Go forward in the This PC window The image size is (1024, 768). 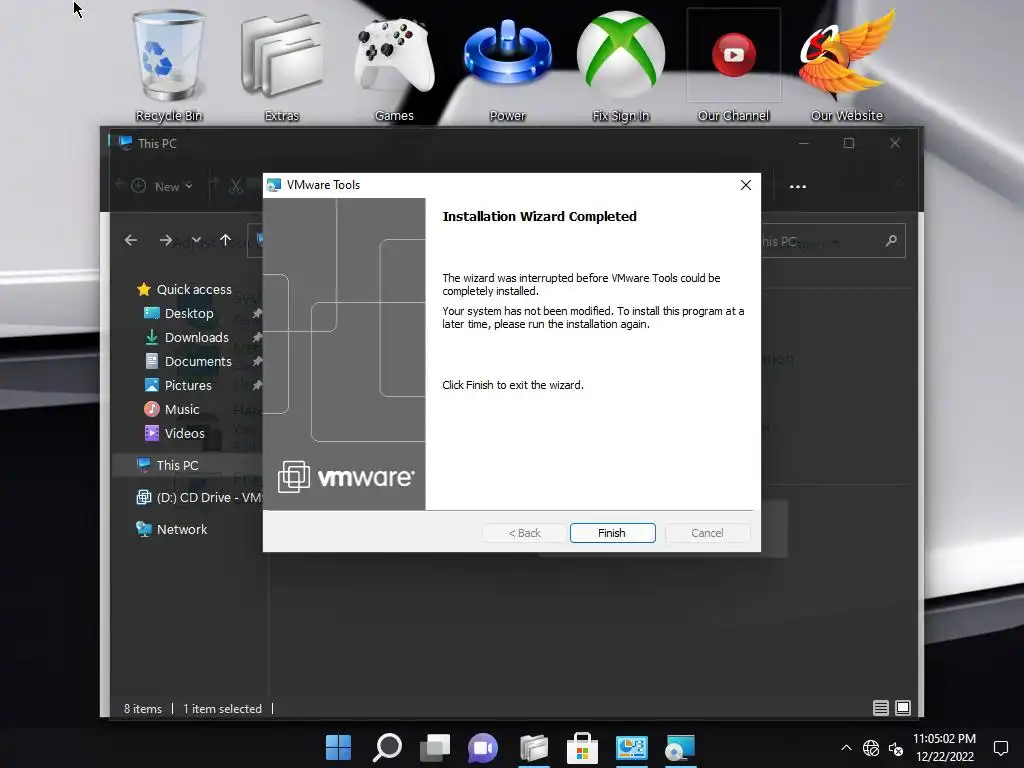pos(166,240)
